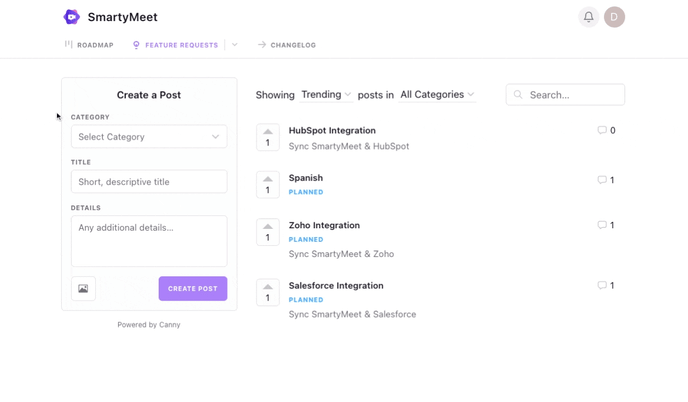Viewport: 688px width, 402px height.
Task: Click the 'Sync SmartyMeet & HubSpot' description
Action: tap(349, 146)
